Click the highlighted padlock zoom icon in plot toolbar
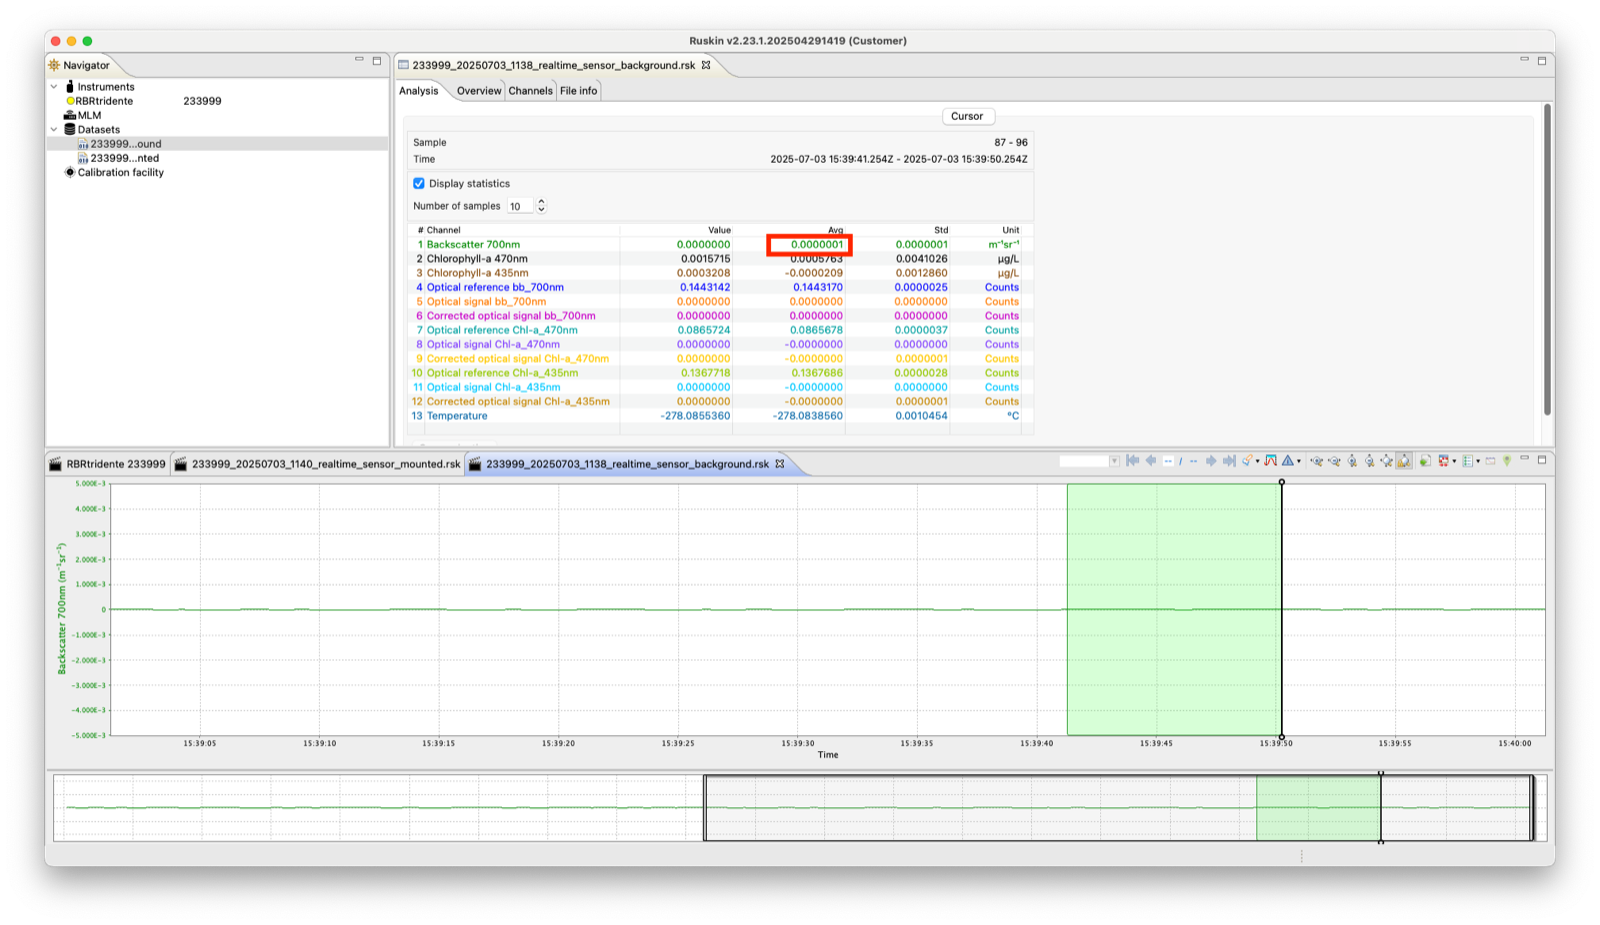1600x925 pixels. [1404, 460]
